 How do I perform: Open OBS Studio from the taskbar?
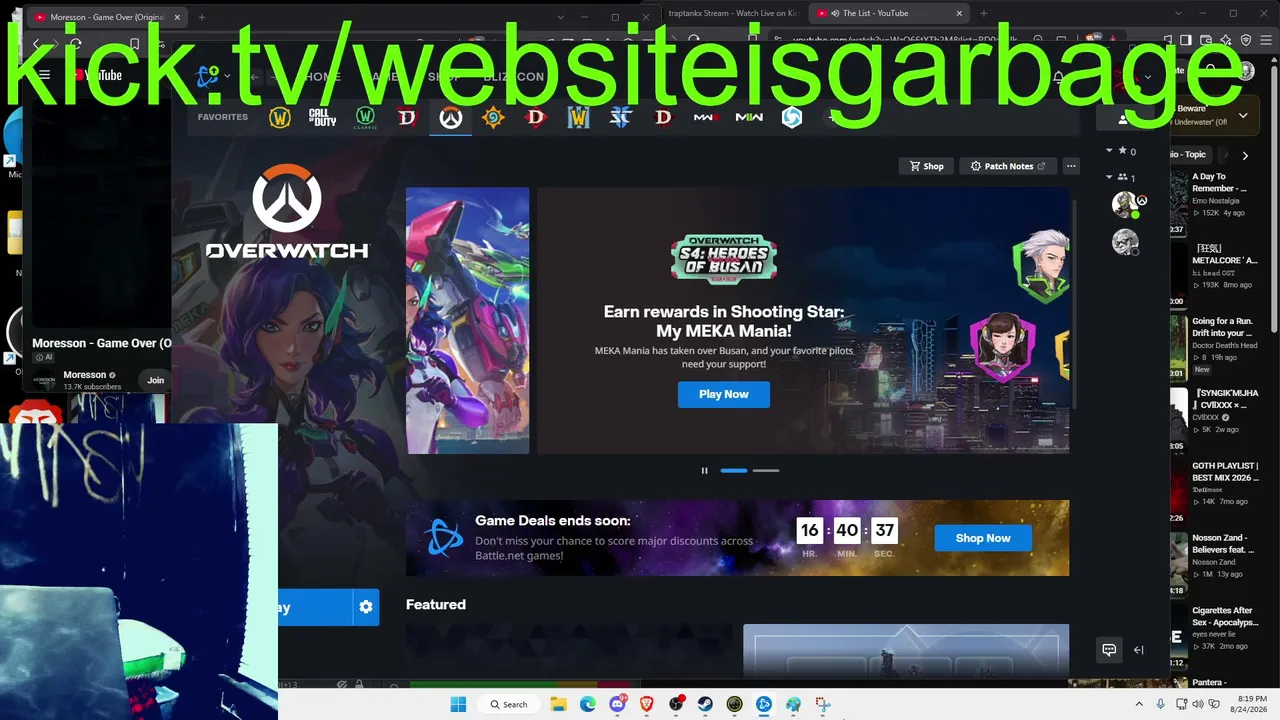click(676, 704)
